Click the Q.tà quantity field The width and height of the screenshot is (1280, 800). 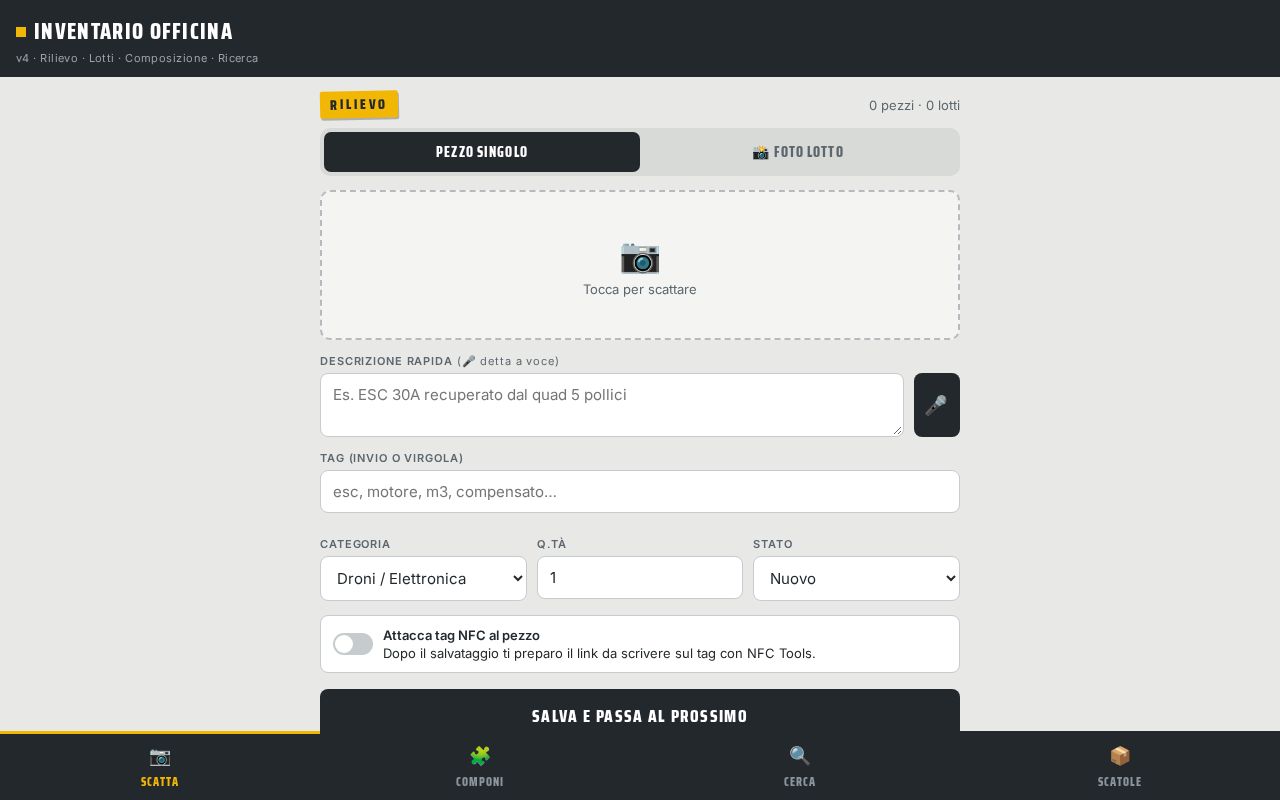coord(640,577)
